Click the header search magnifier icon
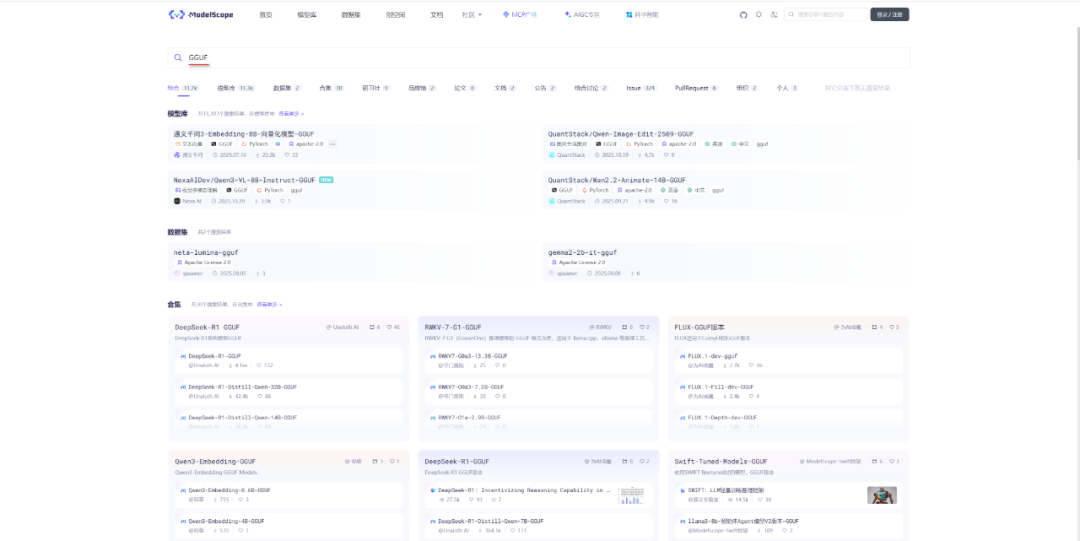The width and height of the screenshot is (1080, 541). [x=791, y=14]
